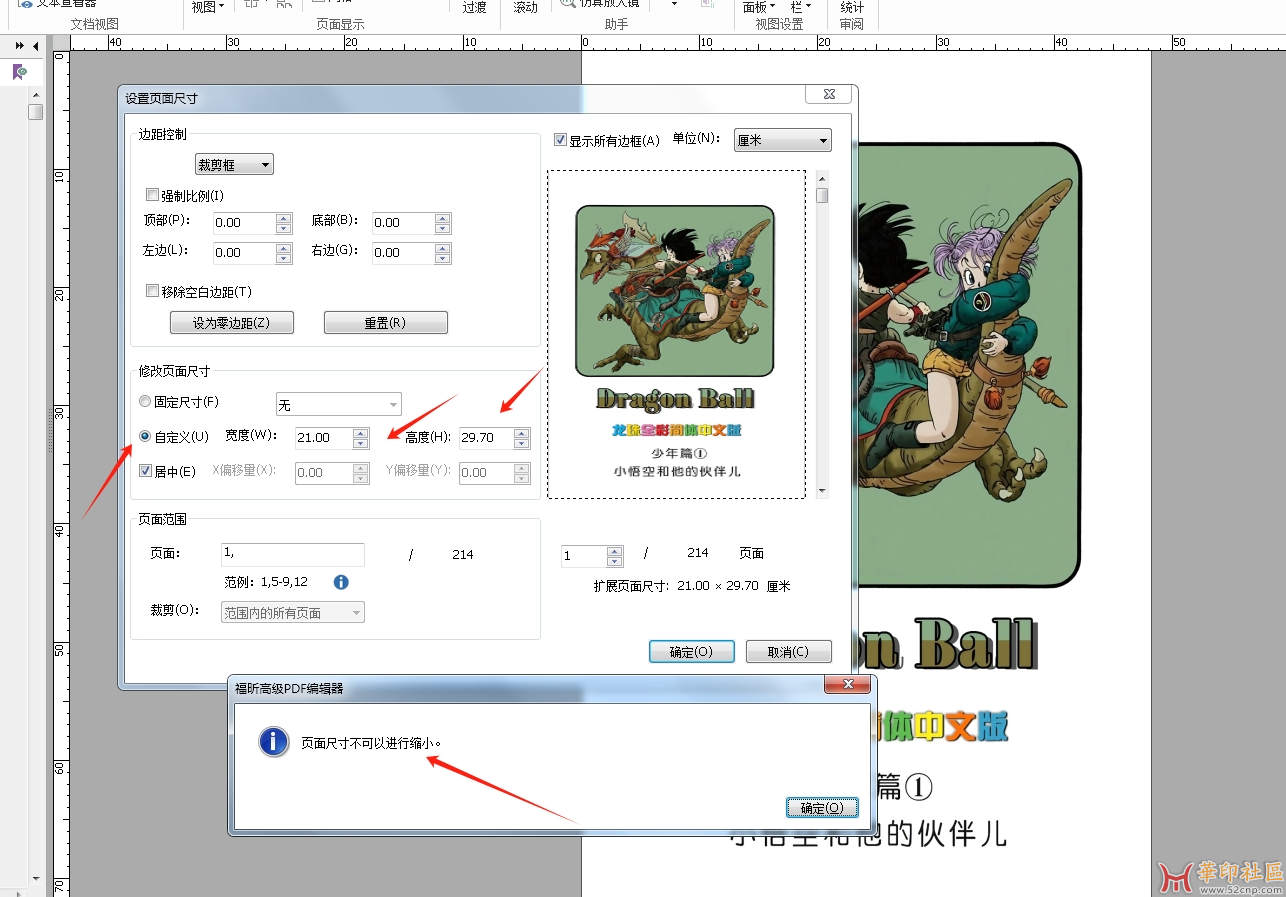
Task: Increase the 顶部 margin with up arrow
Action: pyautogui.click(x=284, y=218)
